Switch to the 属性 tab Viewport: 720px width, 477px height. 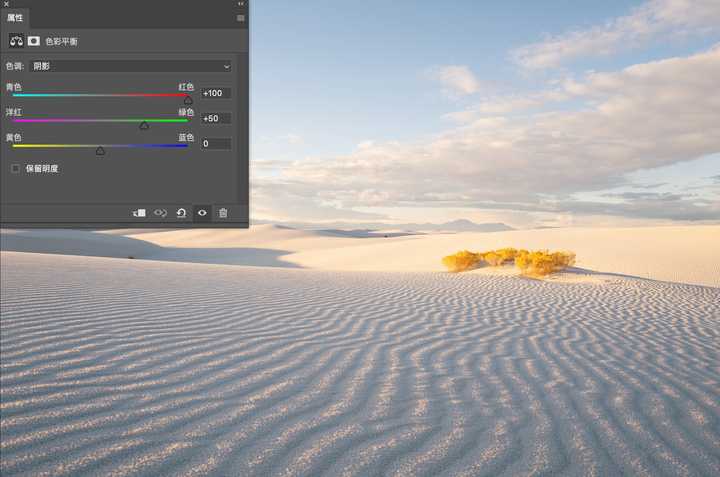pos(15,17)
